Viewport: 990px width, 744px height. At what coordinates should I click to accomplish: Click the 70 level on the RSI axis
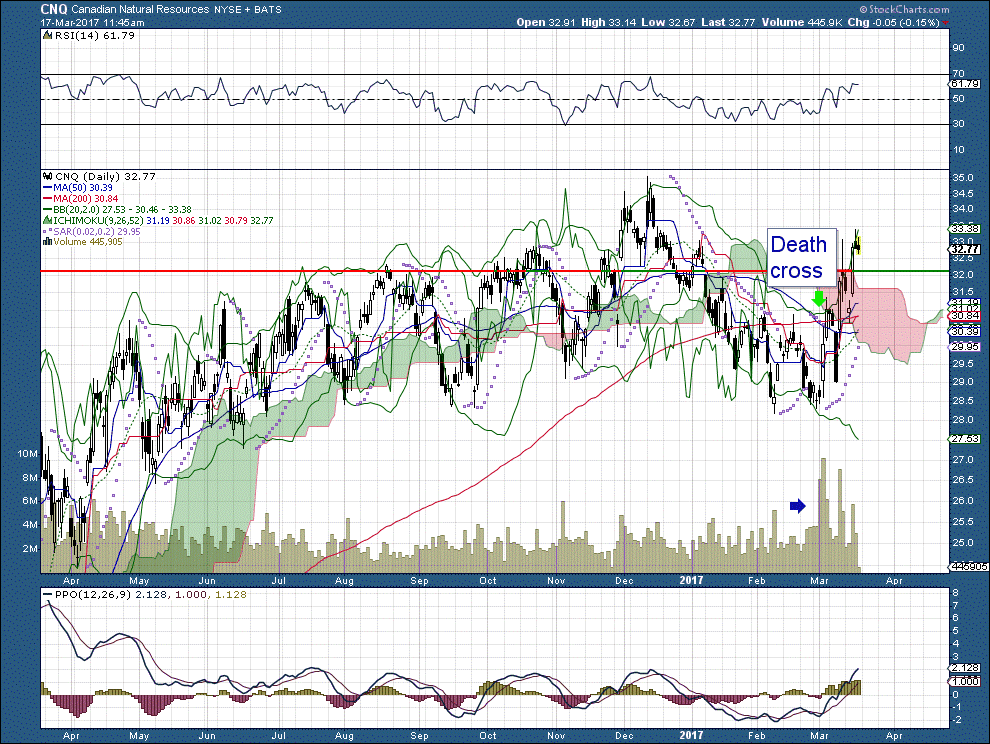958,74
